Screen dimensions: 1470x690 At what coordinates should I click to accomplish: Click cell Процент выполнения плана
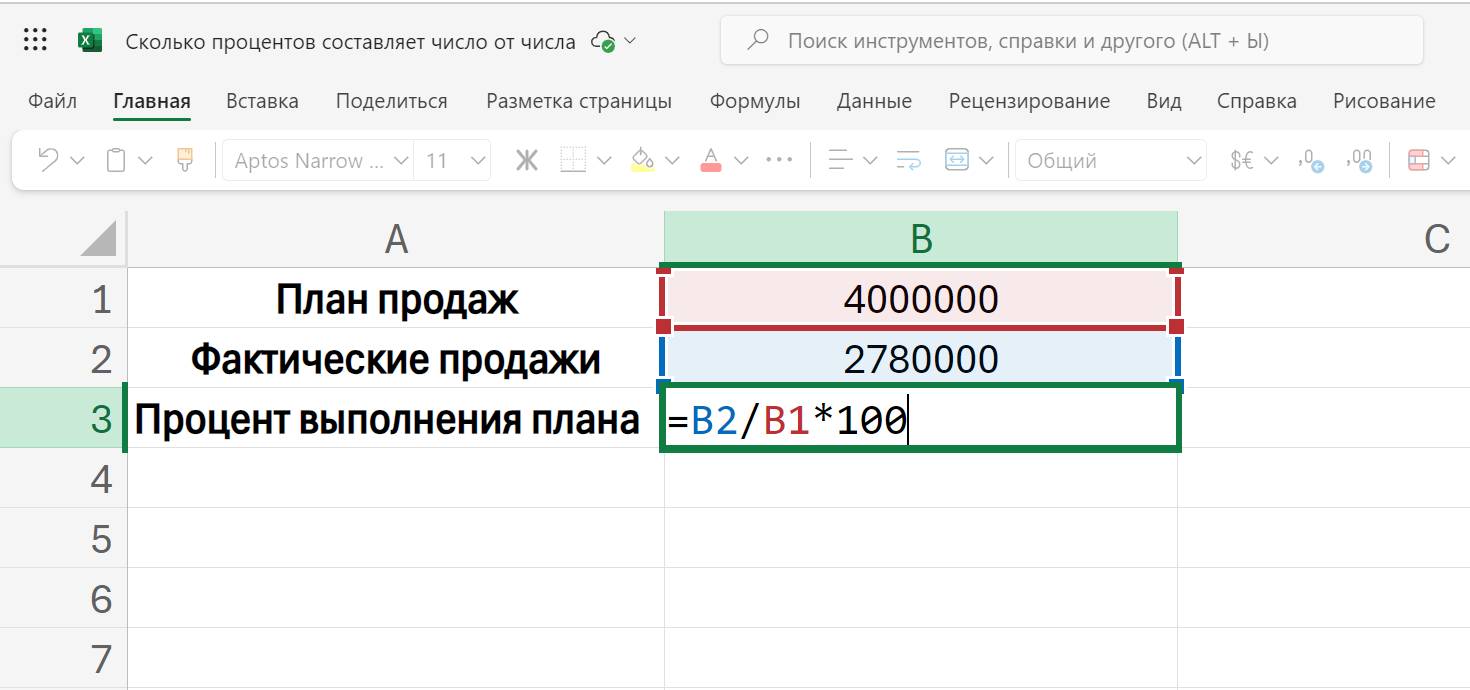396,418
